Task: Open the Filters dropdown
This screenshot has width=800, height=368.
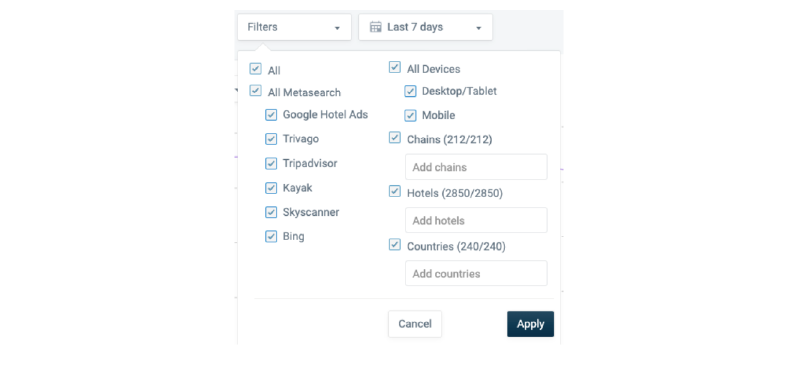Action: coord(294,27)
